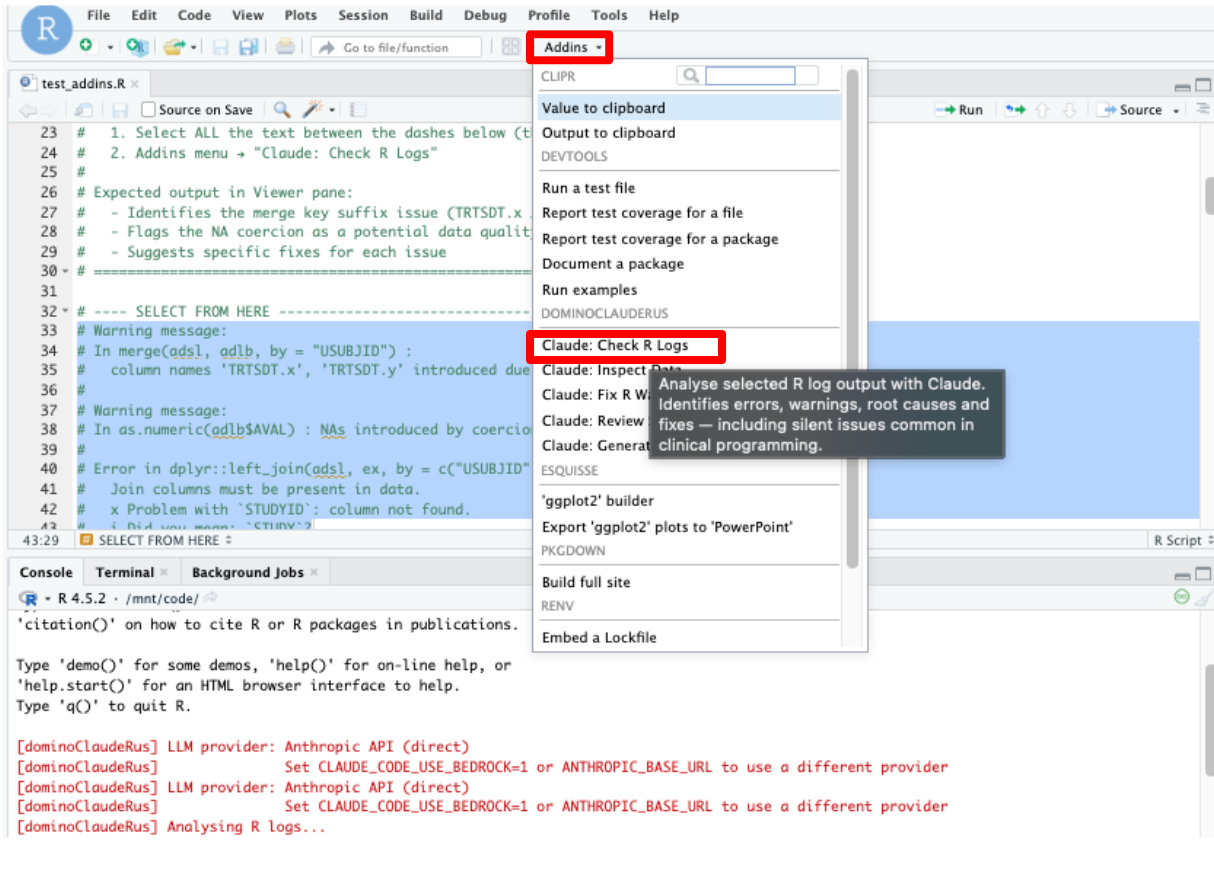Open the code tools wand dropdown arrow
The image size is (1214, 874).
click(x=332, y=110)
